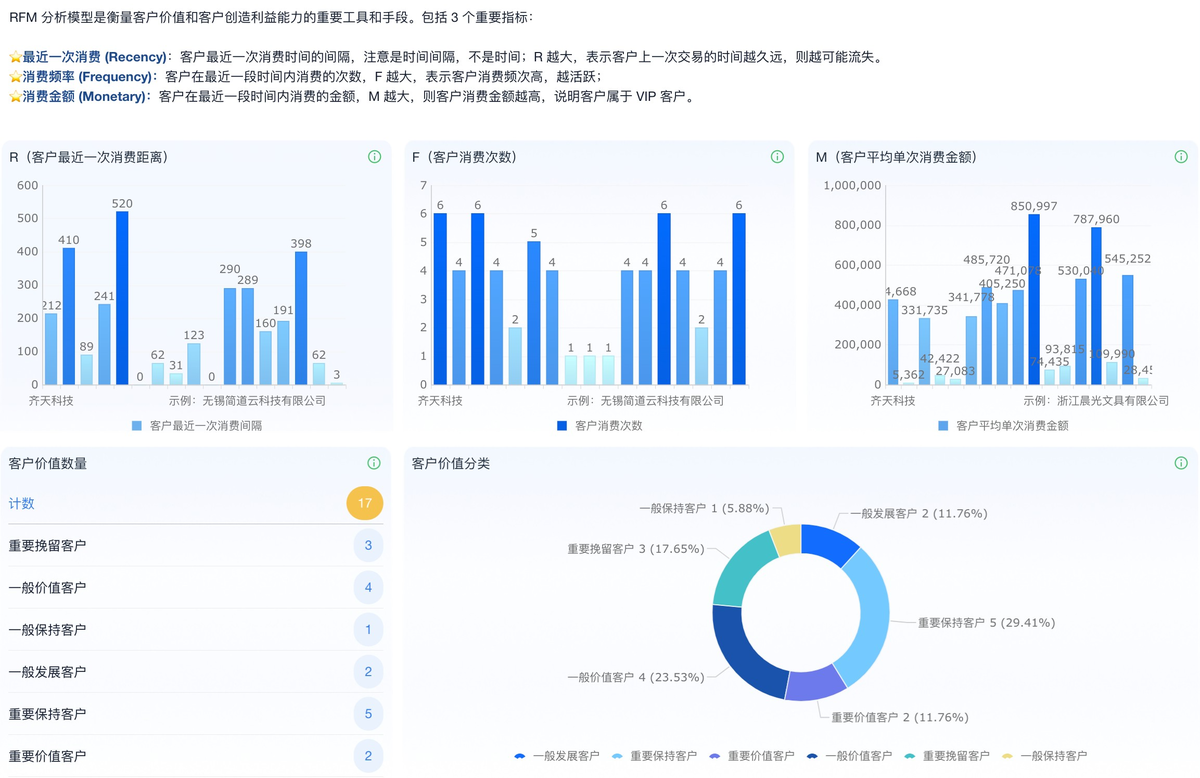The width and height of the screenshot is (1200, 778).
Task: Toggle 客户消费次数 legend in F chart
Action: [600, 425]
